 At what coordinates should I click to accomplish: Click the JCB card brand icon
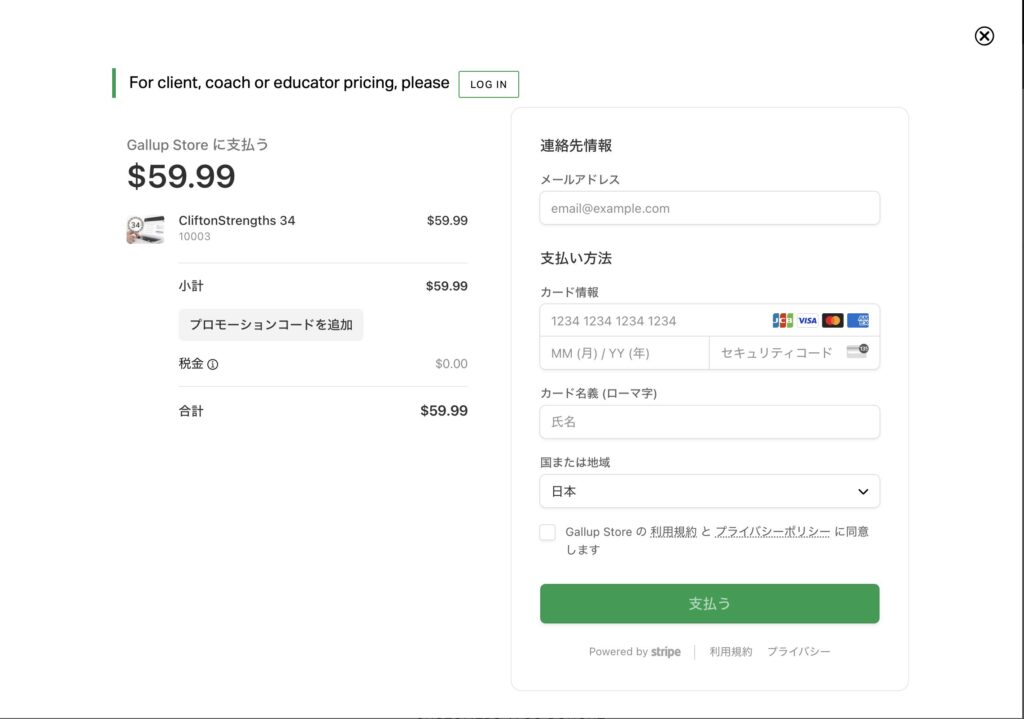[782, 321]
